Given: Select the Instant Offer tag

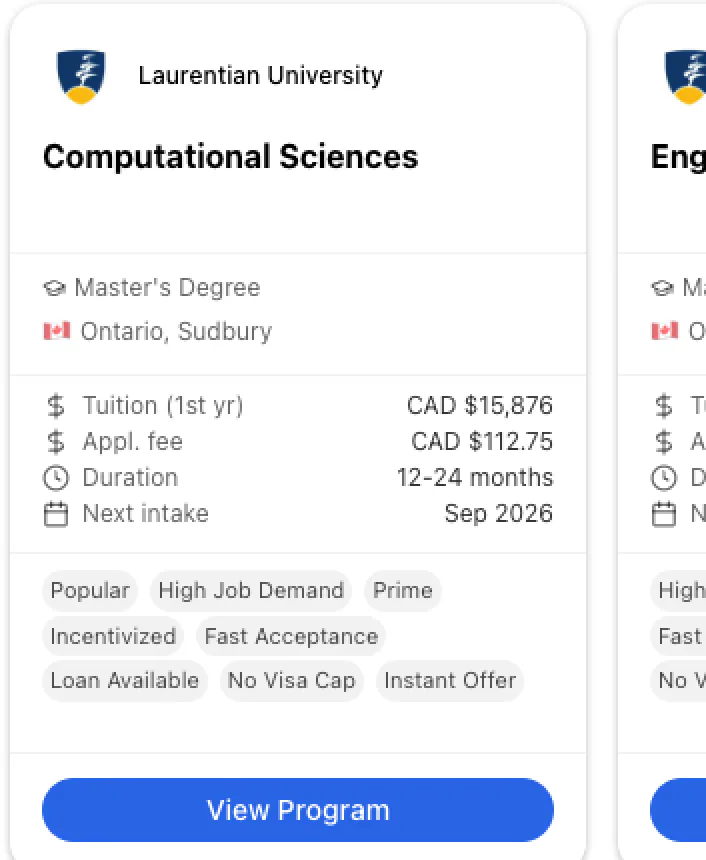Looking at the screenshot, I should (449, 680).
